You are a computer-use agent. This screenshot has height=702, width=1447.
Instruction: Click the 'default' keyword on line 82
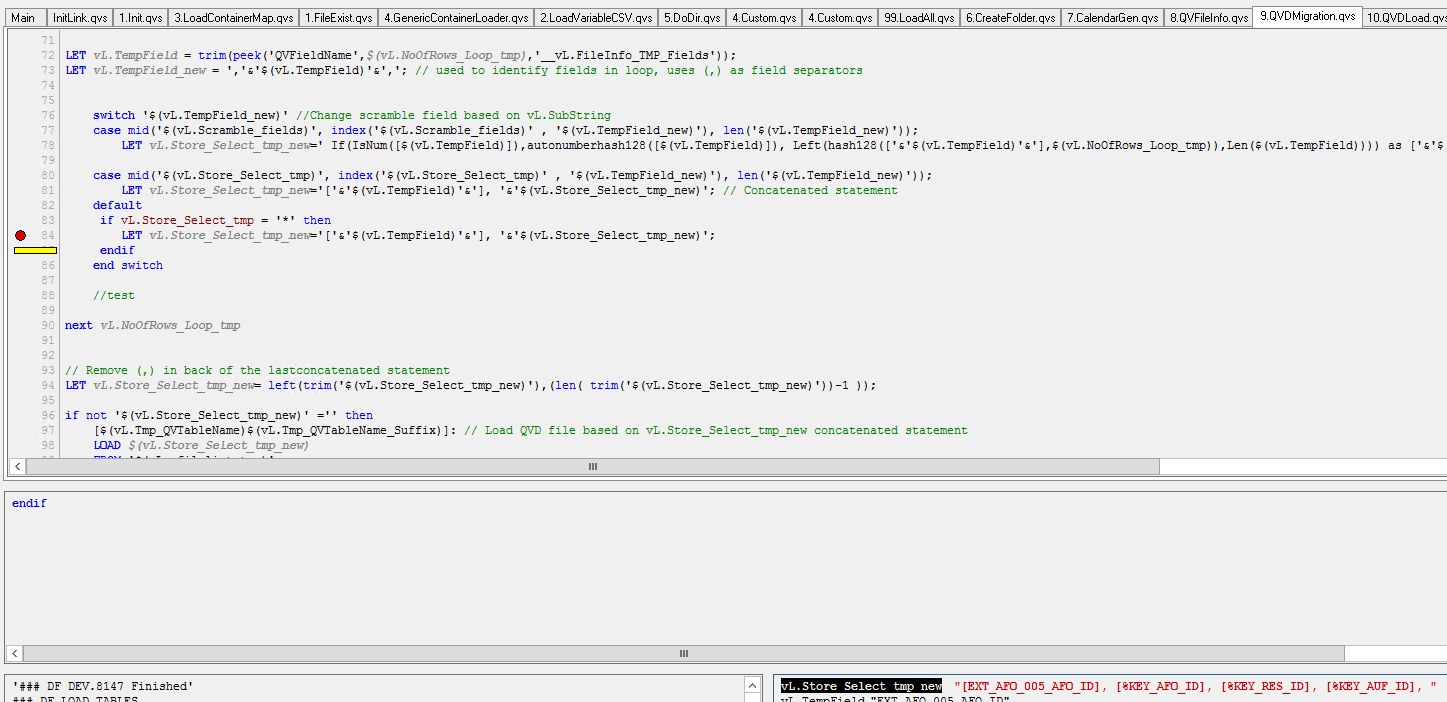point(118,205)
